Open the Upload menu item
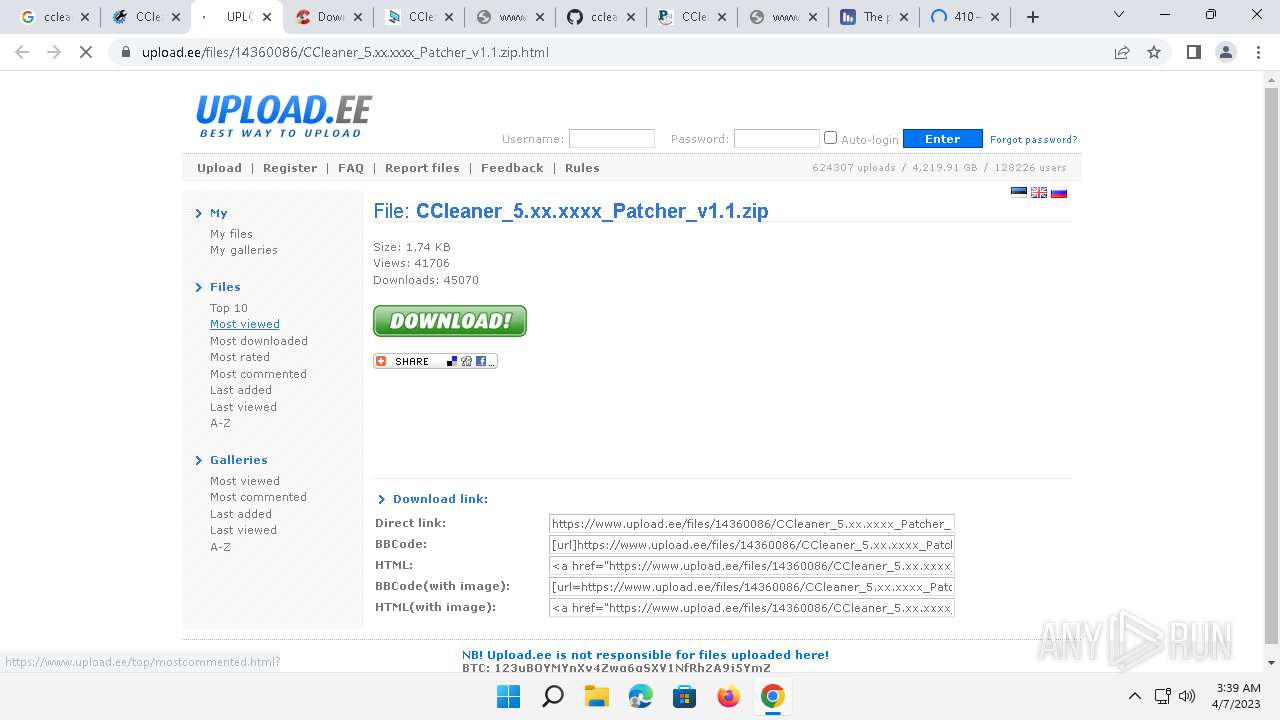The width and height of the screenshot is (1280, 720). click(x=219, y=168)
